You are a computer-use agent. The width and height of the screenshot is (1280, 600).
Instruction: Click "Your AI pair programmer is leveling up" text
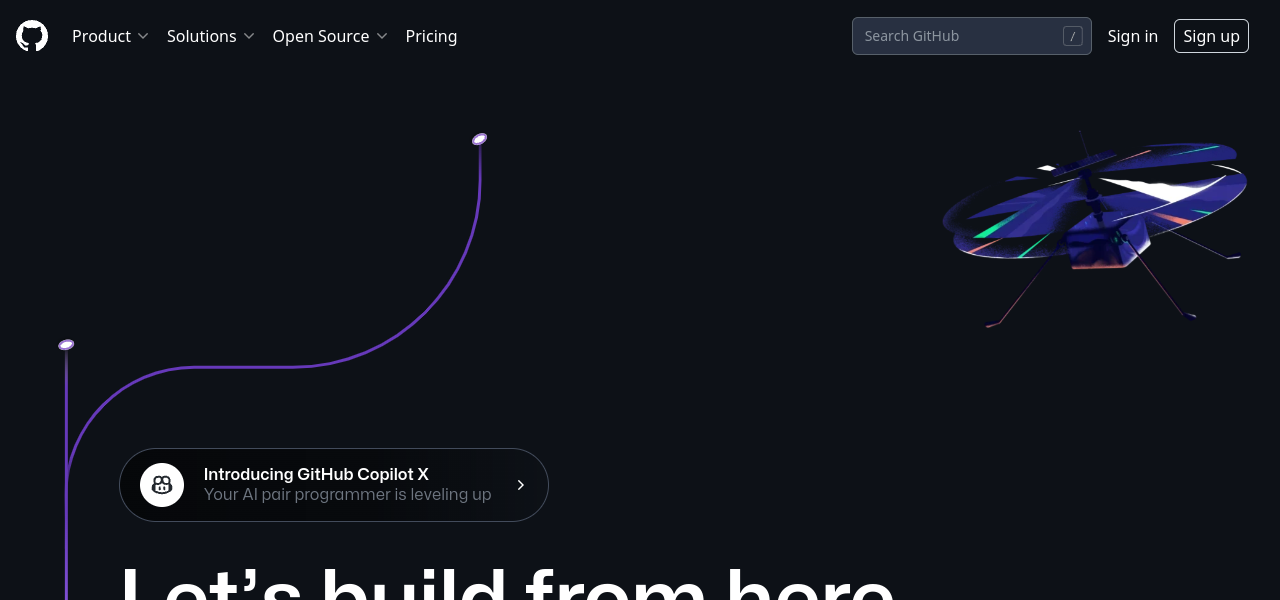point(347,495)
